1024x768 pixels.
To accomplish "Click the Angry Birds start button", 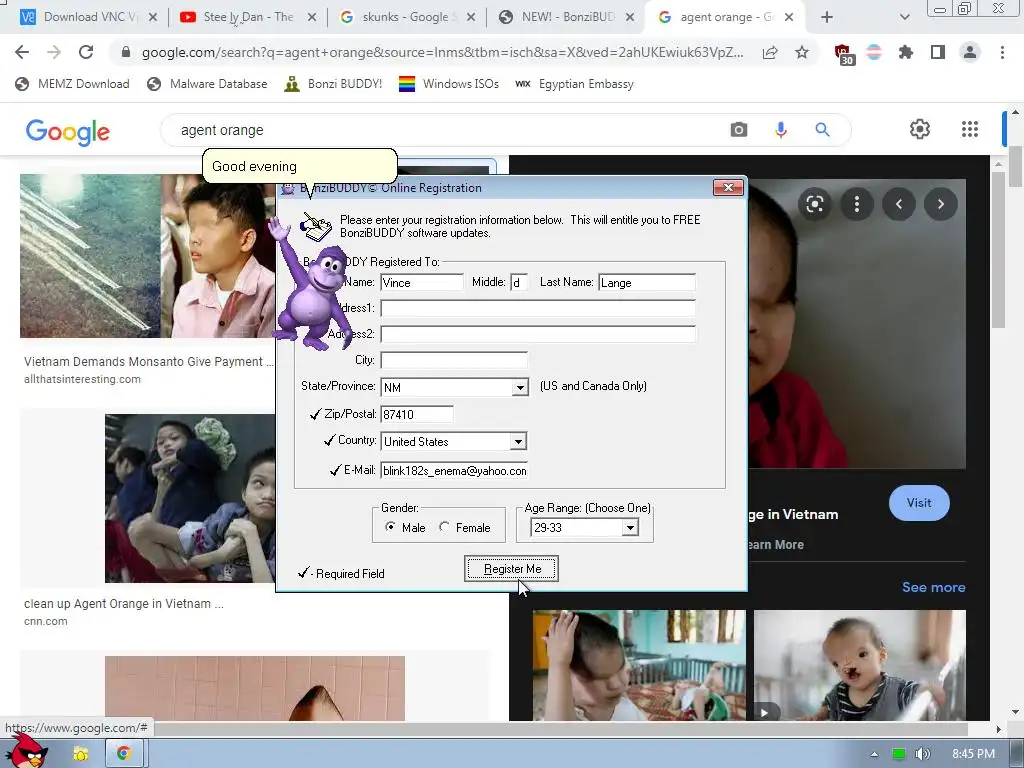I will pos(25,749).
